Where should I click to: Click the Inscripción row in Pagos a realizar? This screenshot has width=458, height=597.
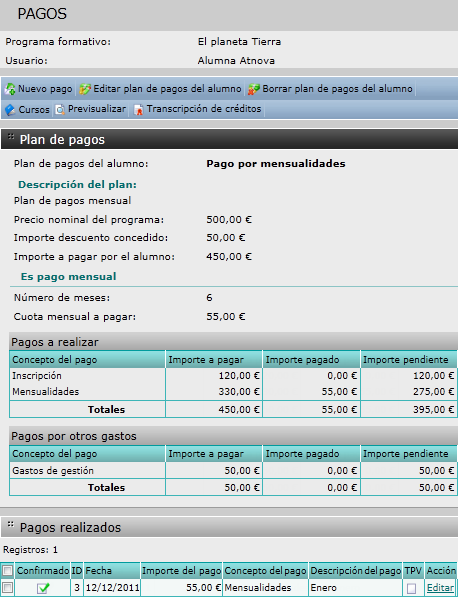pos(233,376)
